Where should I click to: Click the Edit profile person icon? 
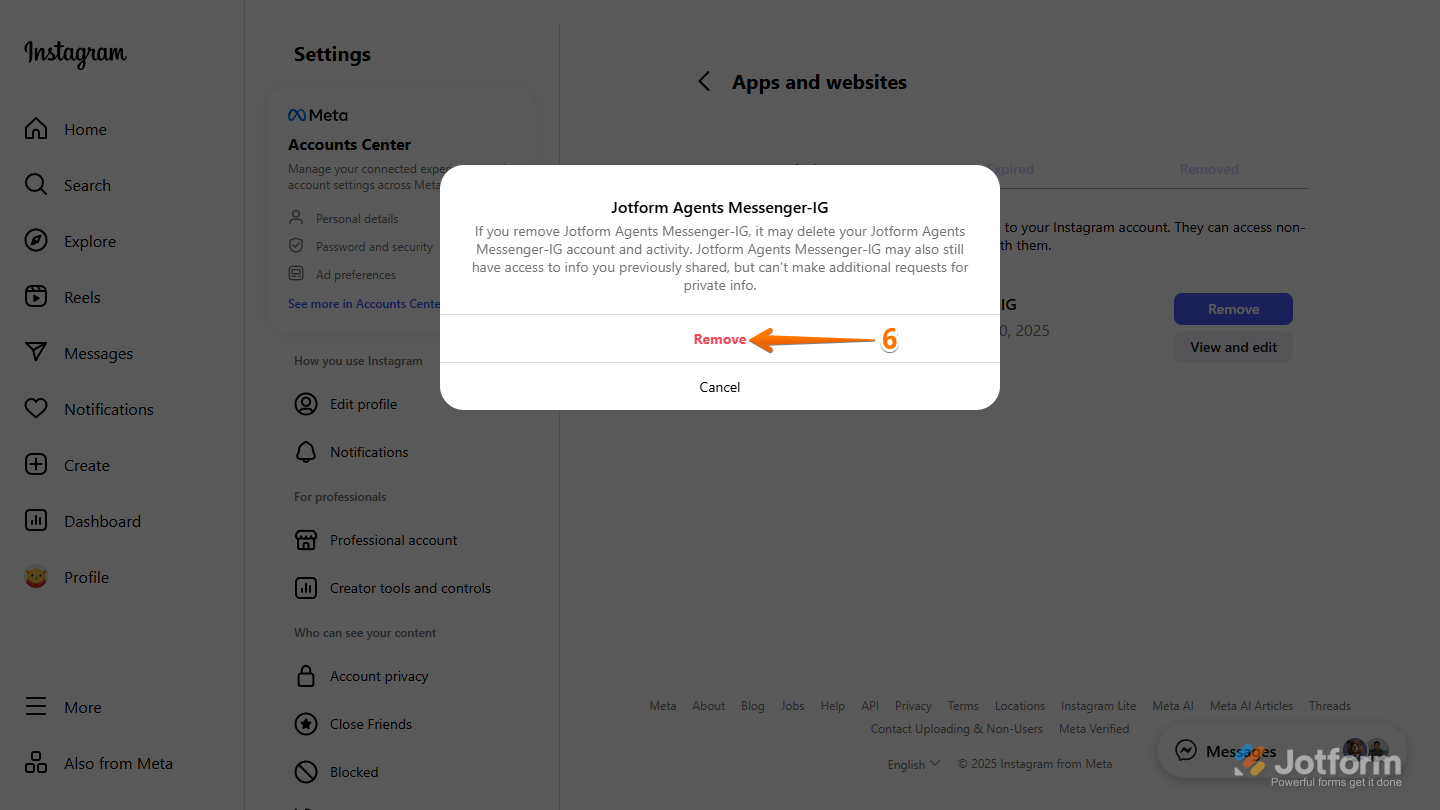[306, 404]
